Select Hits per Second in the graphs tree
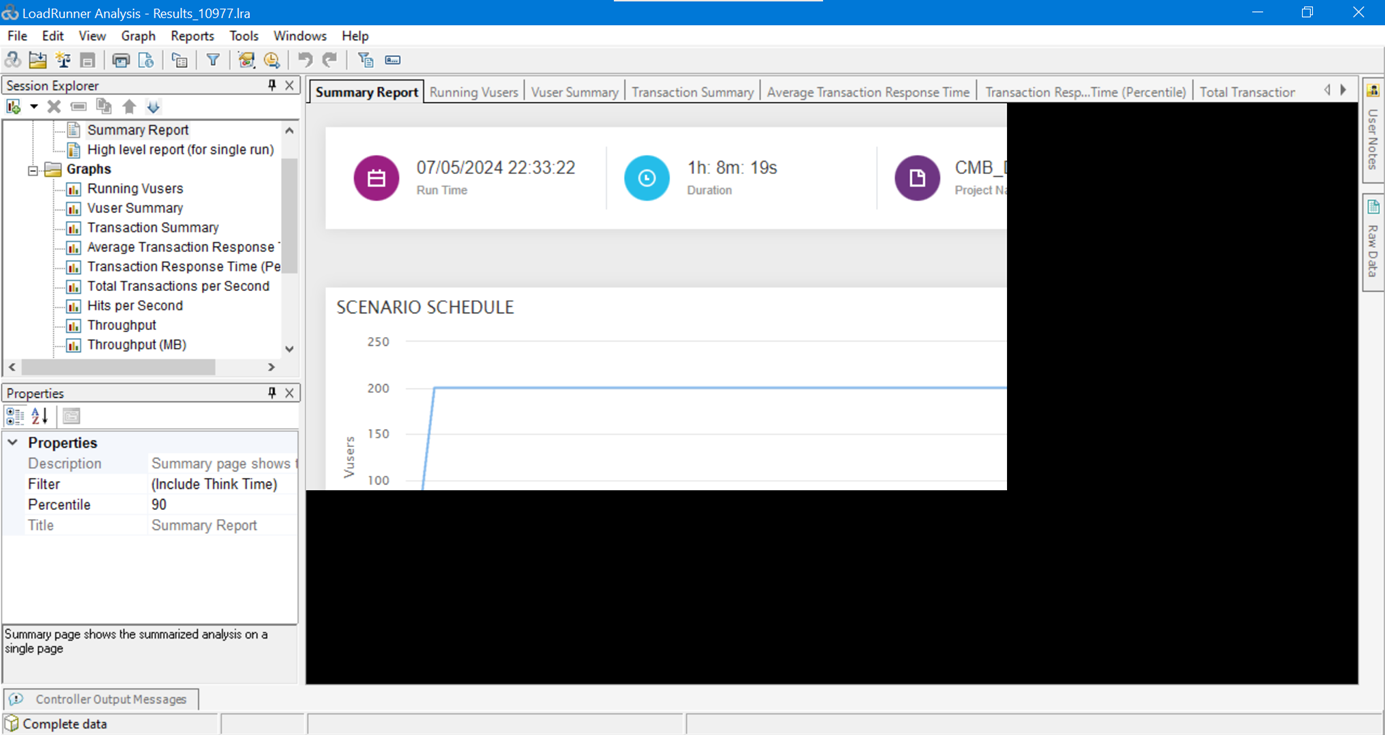 135,306
